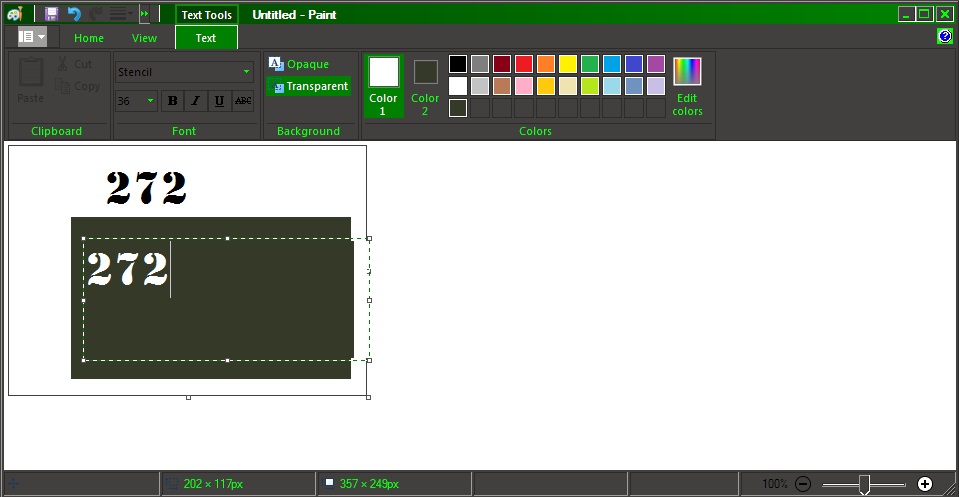
Task: Pick the red color swatch
Action: (524, 64)
